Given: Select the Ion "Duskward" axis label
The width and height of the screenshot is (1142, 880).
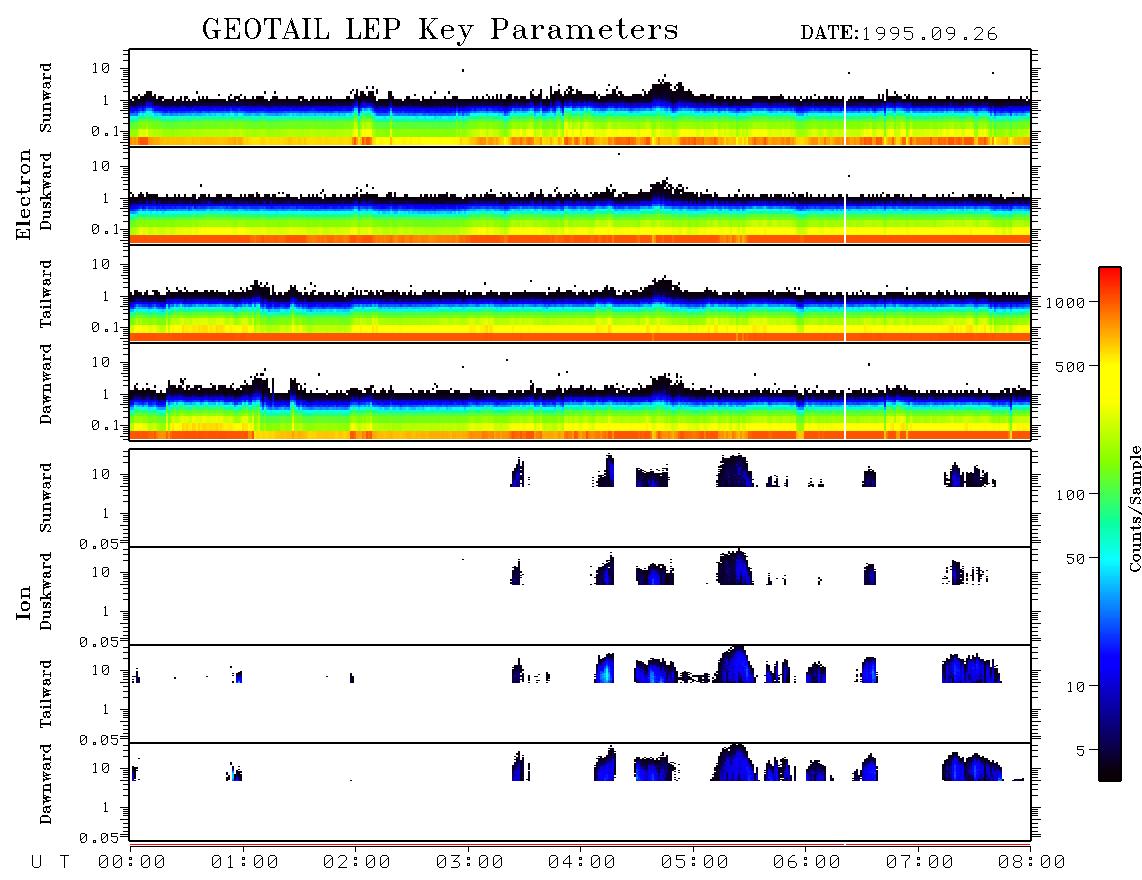Looking at the screenshot, I should point(45,591).
